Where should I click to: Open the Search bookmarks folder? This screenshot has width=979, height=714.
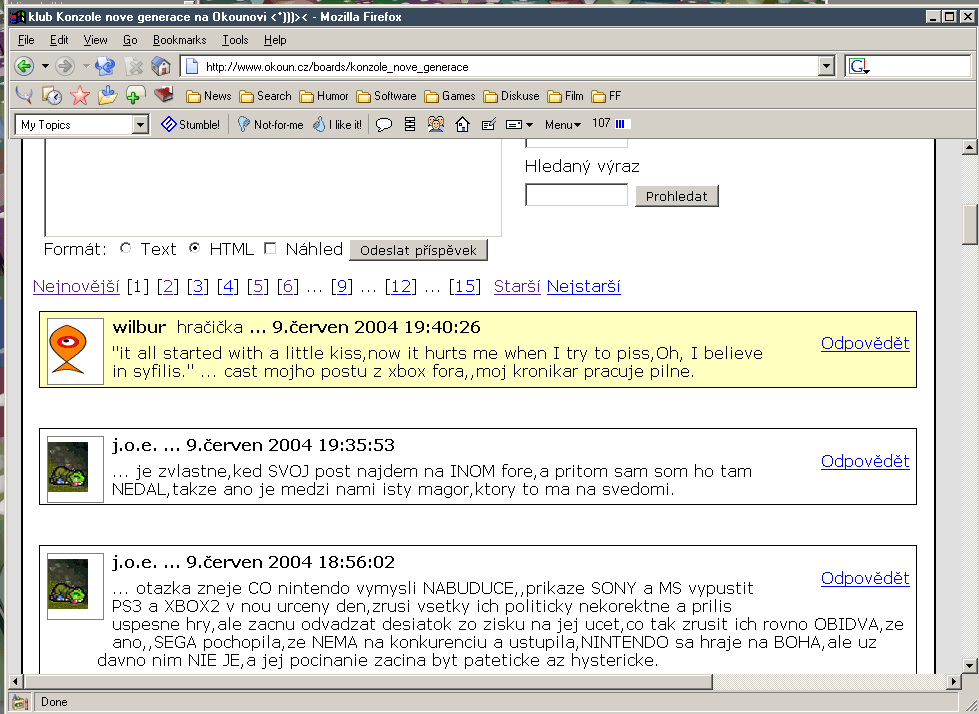pyautogui.click(x=266, y=95)
